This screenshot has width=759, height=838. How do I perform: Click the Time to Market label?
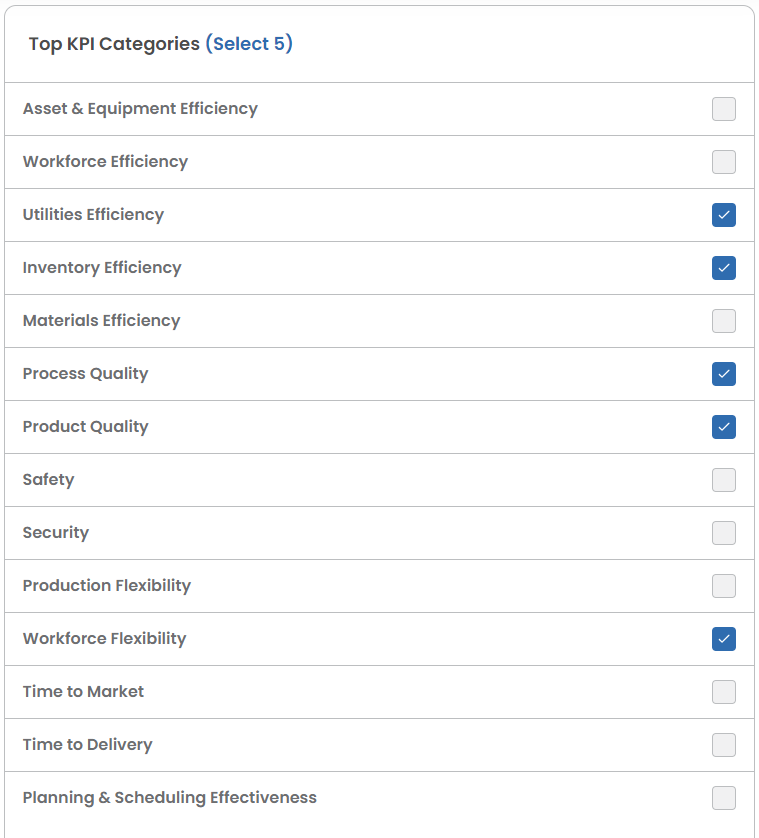(x=83, y=692)
